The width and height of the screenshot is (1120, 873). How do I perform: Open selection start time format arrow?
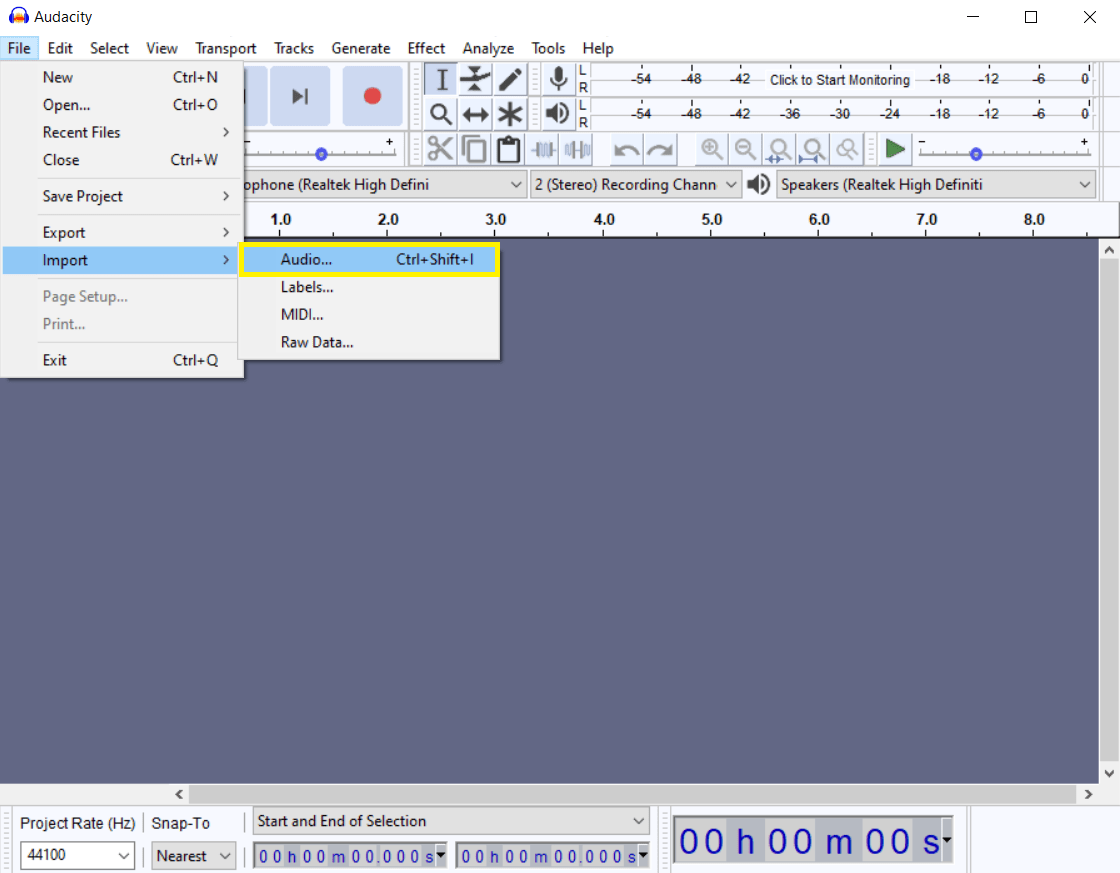click(440, 855)
